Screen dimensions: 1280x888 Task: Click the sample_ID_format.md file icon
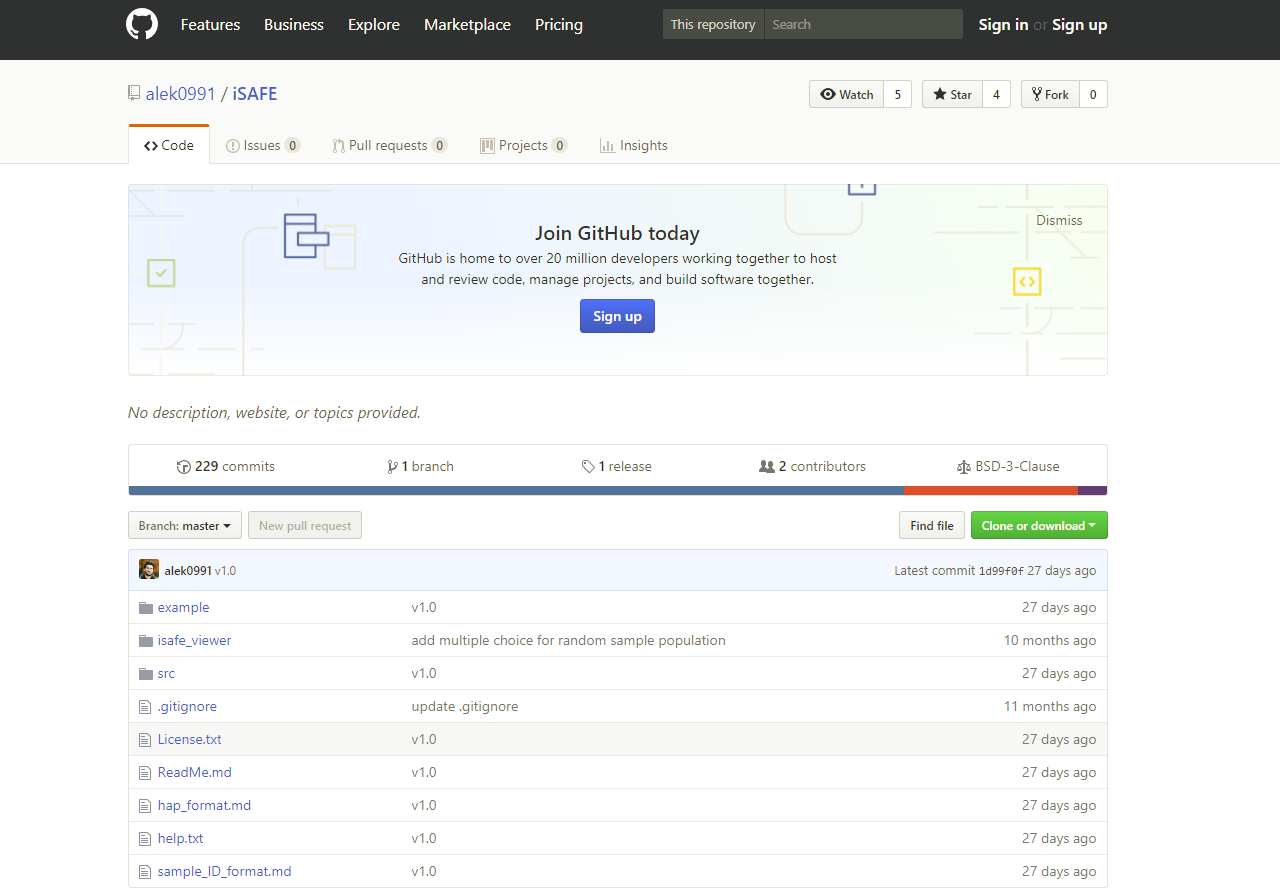(145, 871)
